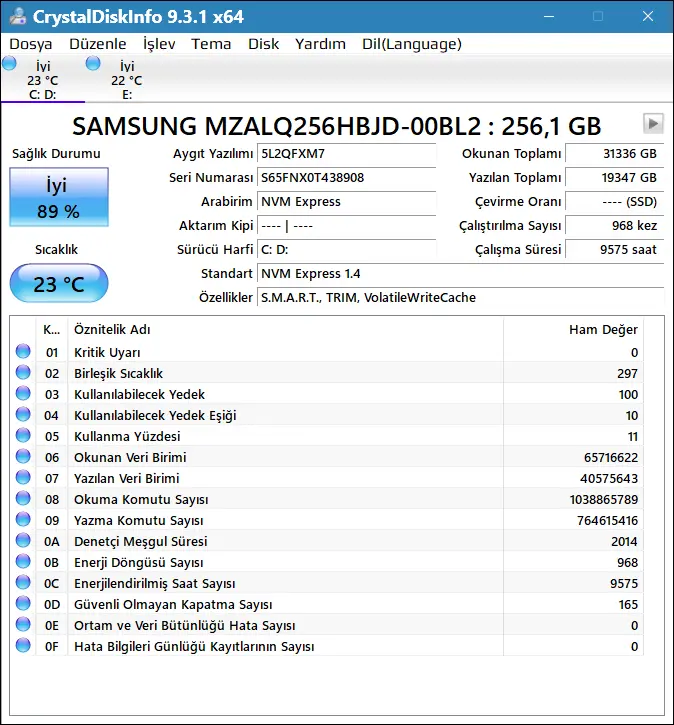Click the Ham Değer column header
This screenshot has height=725, width=674.
click(x=573, y=330)
